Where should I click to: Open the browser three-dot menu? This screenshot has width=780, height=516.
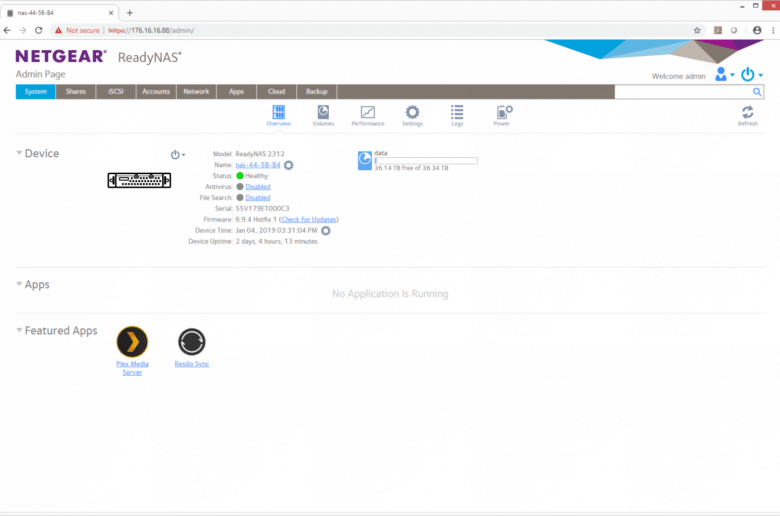773,30
